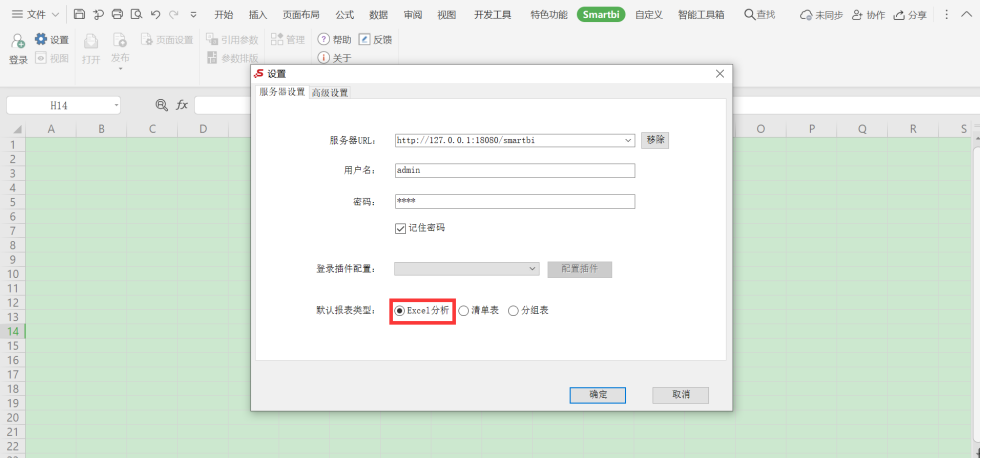The width and height of the screenshot is (981, 458).
Task: Expand the Name Box dropdown showing H14
Action: (x=116, y=106)
